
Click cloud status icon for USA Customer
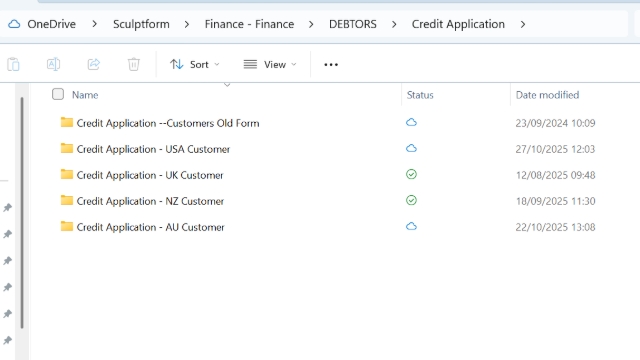(x=411, y=149)
